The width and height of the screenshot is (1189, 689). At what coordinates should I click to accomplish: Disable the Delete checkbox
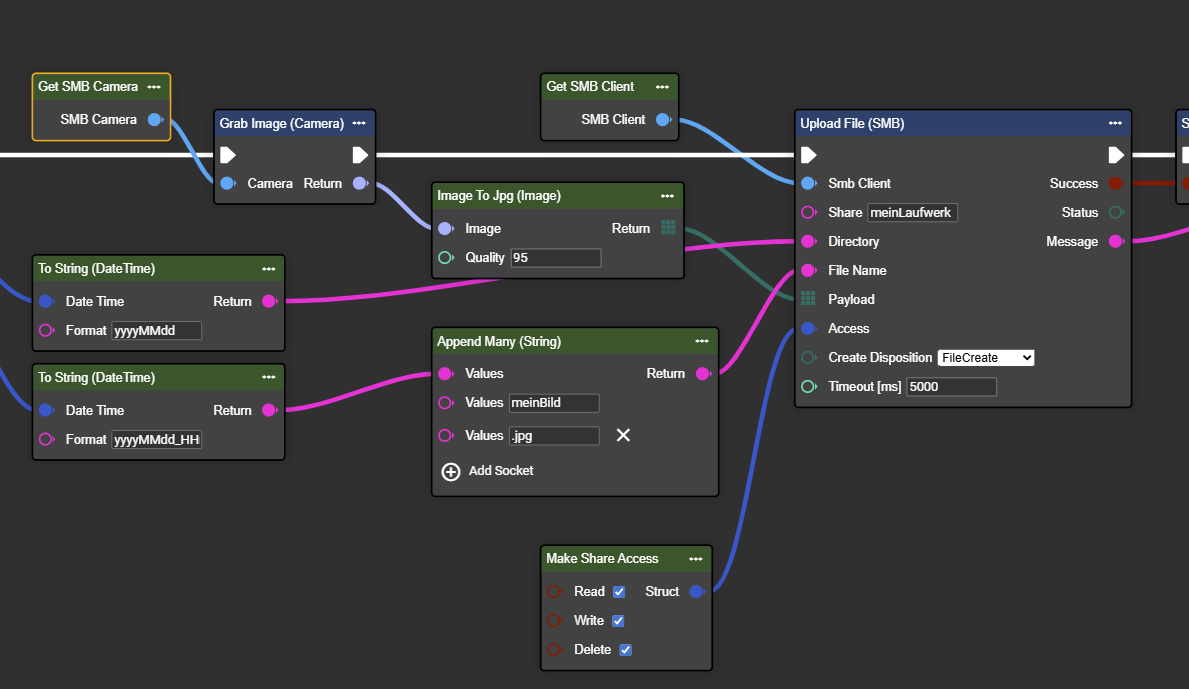click(x=625, y=650)
